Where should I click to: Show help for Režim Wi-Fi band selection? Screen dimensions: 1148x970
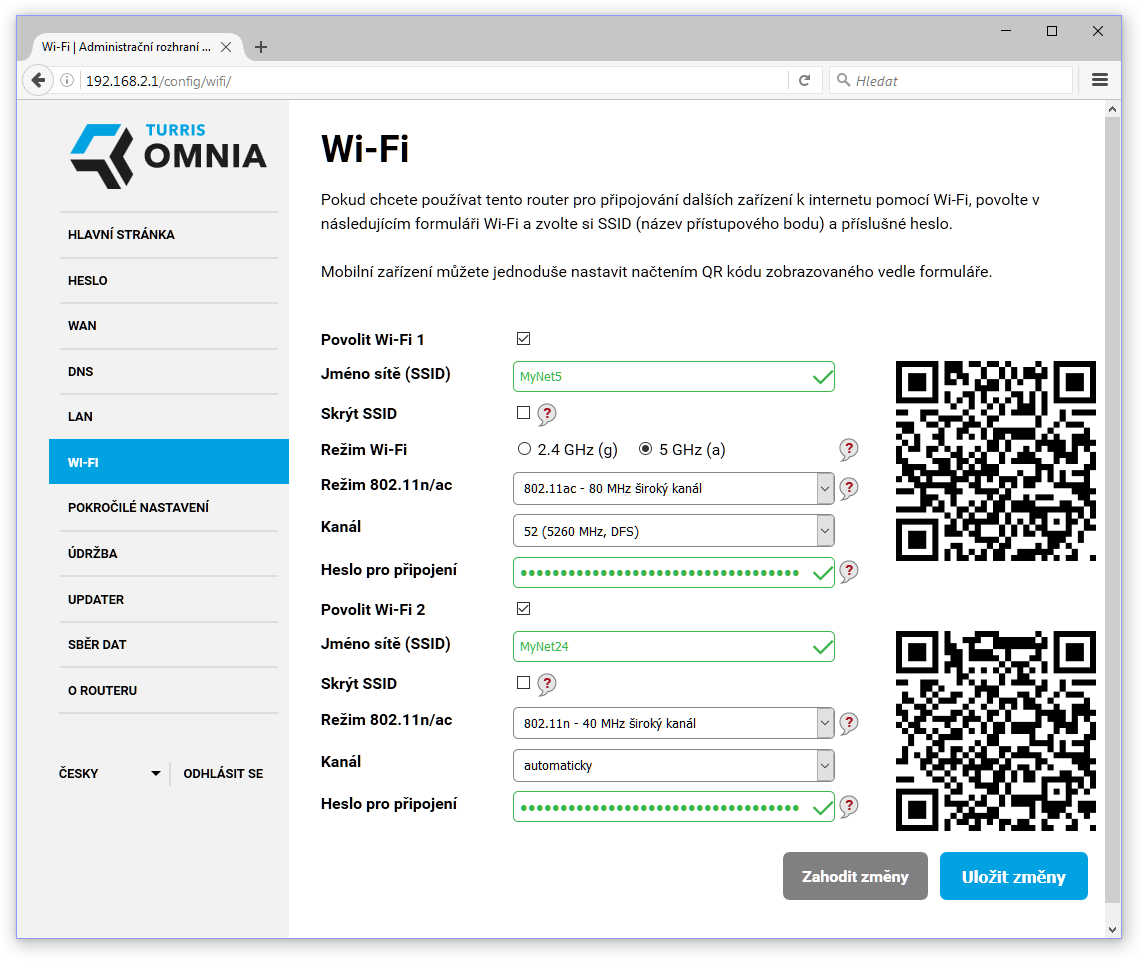pos(849,449)
